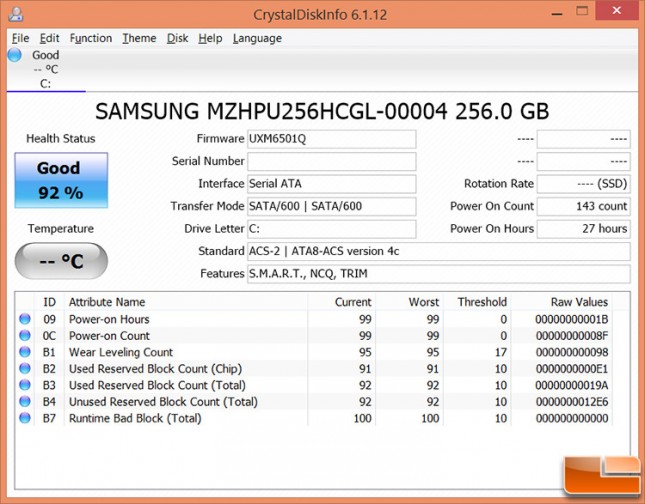Click the Rotation Rate field ---- (SSD)
The width and height of the screenshot is (645, 504).
tap(583, 183)
